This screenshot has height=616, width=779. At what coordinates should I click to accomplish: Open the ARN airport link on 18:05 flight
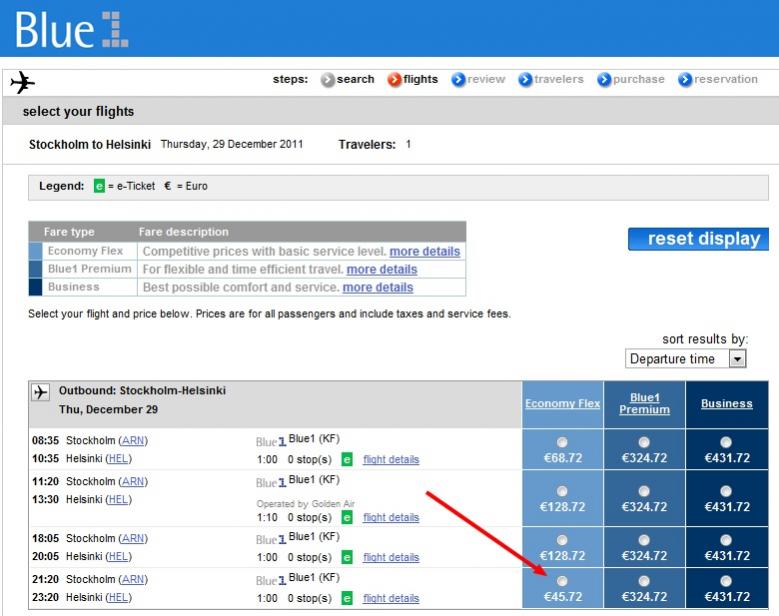coord(132,538)
